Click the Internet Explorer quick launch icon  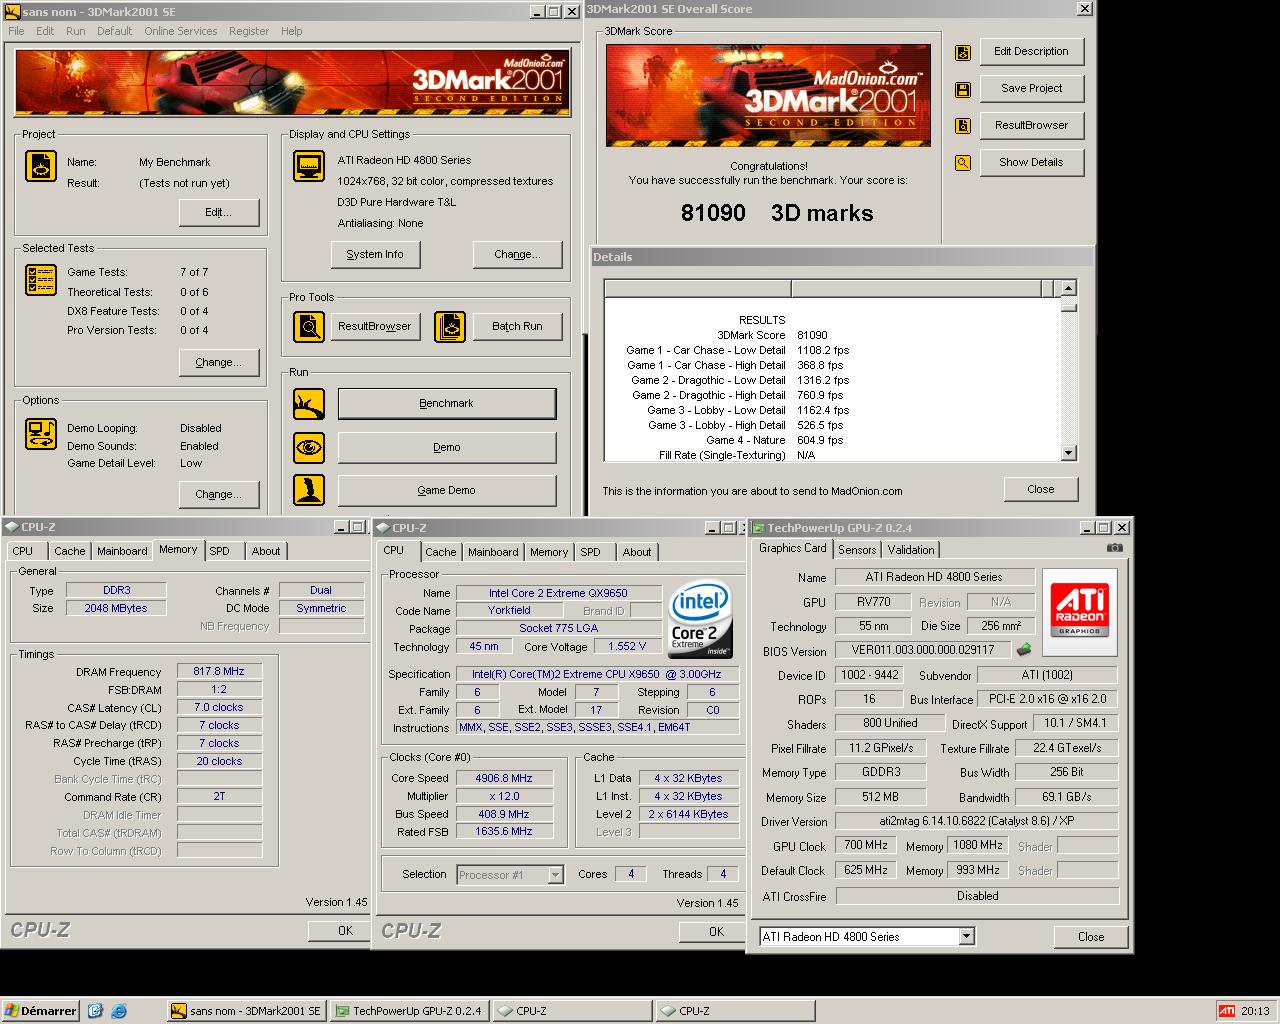[119, 1011]
